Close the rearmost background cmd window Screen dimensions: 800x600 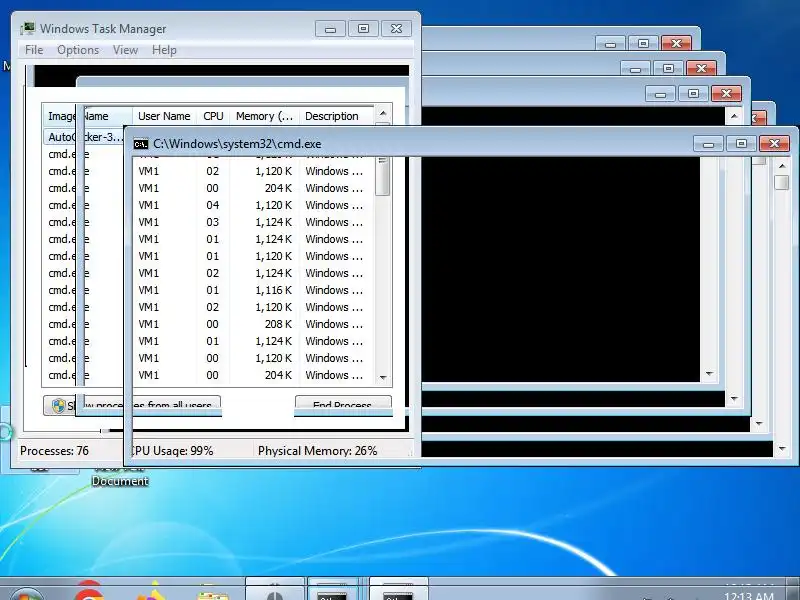point(676,43)
